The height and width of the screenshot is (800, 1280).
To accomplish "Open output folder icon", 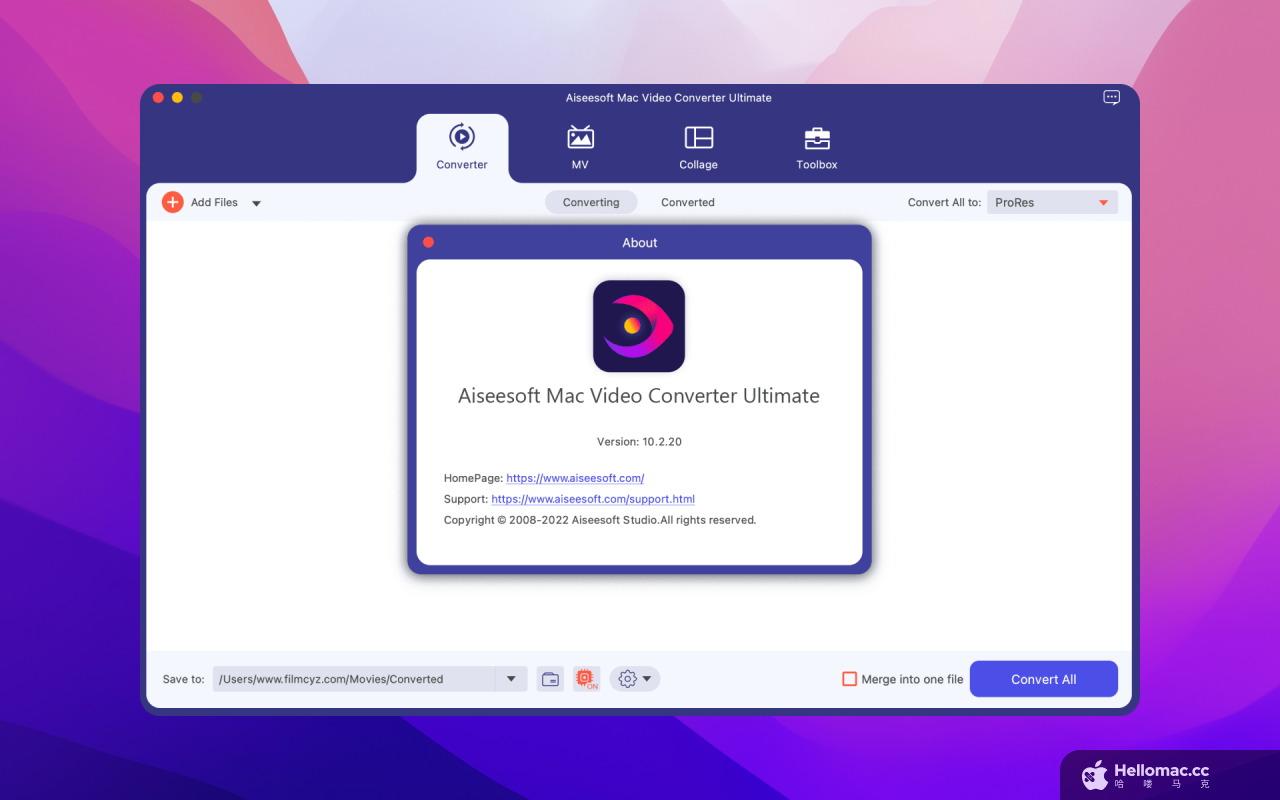I will point(550,679).
